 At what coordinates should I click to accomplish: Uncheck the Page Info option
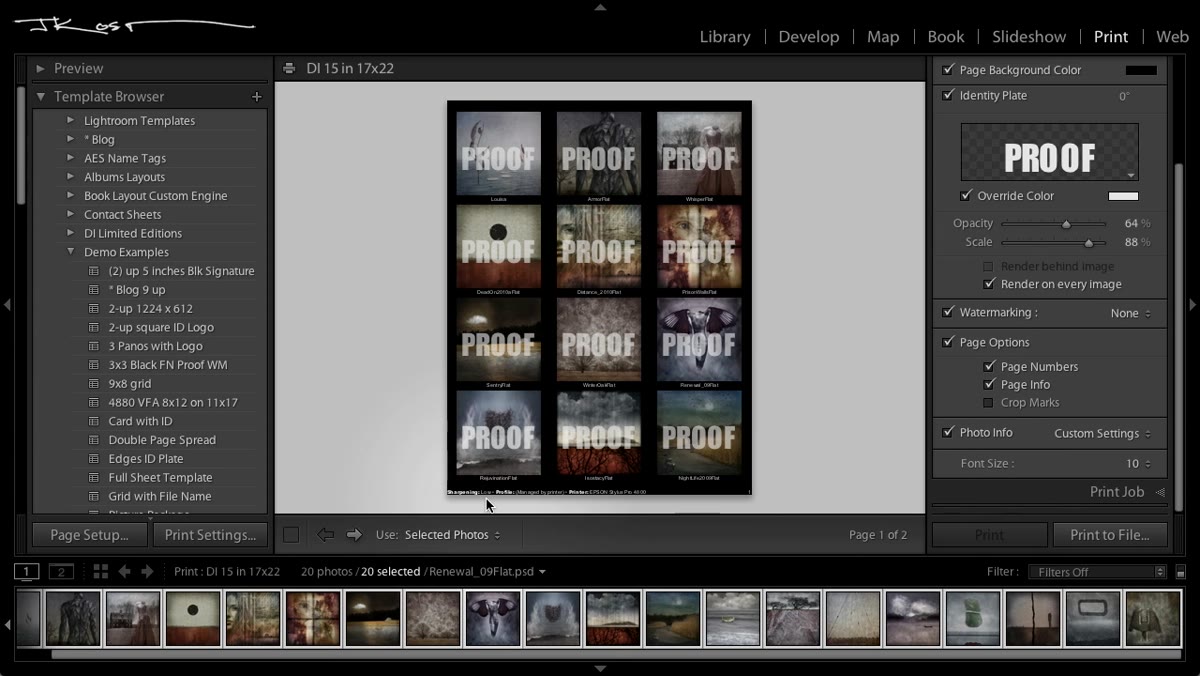[989, 385]
